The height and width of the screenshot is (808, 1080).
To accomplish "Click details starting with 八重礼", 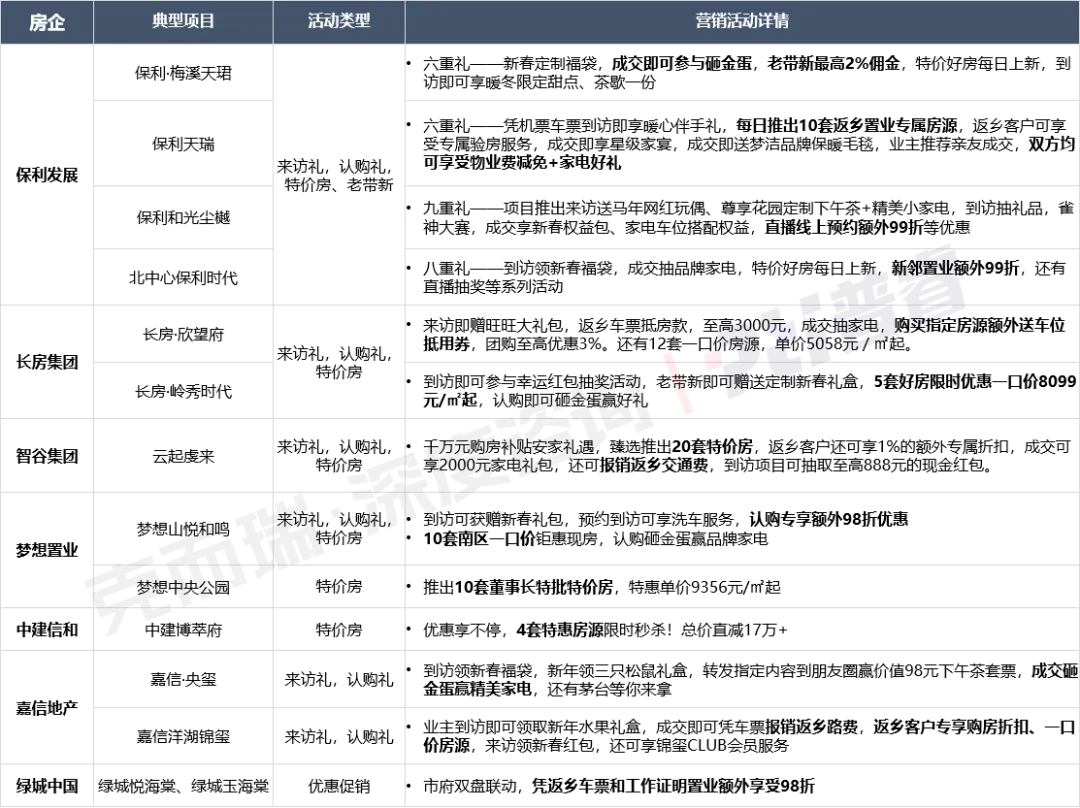I will (x=742, y=277).
